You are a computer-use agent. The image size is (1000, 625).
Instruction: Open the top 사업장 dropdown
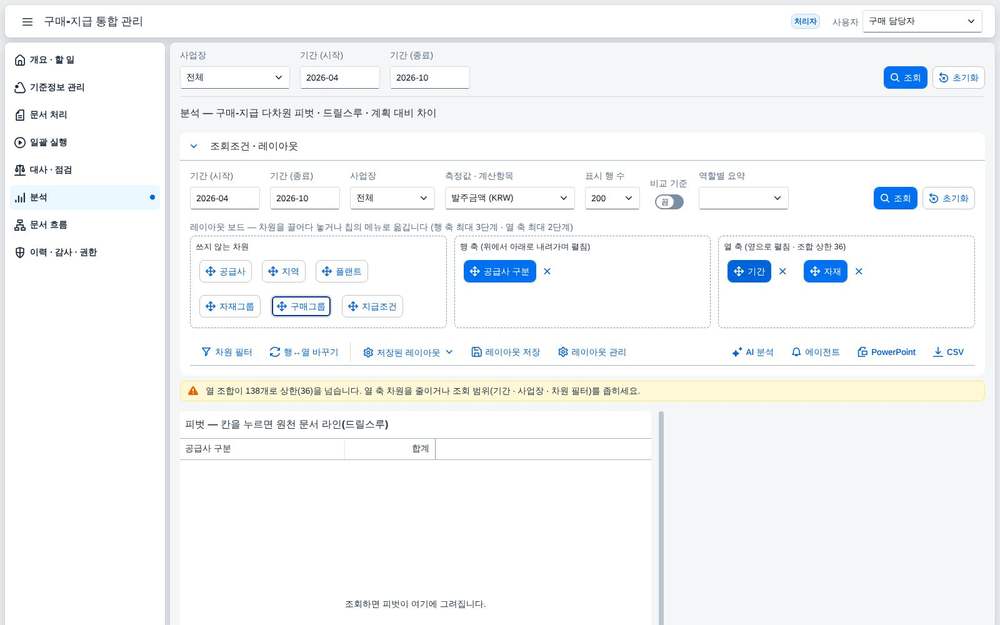coord(235,77)
